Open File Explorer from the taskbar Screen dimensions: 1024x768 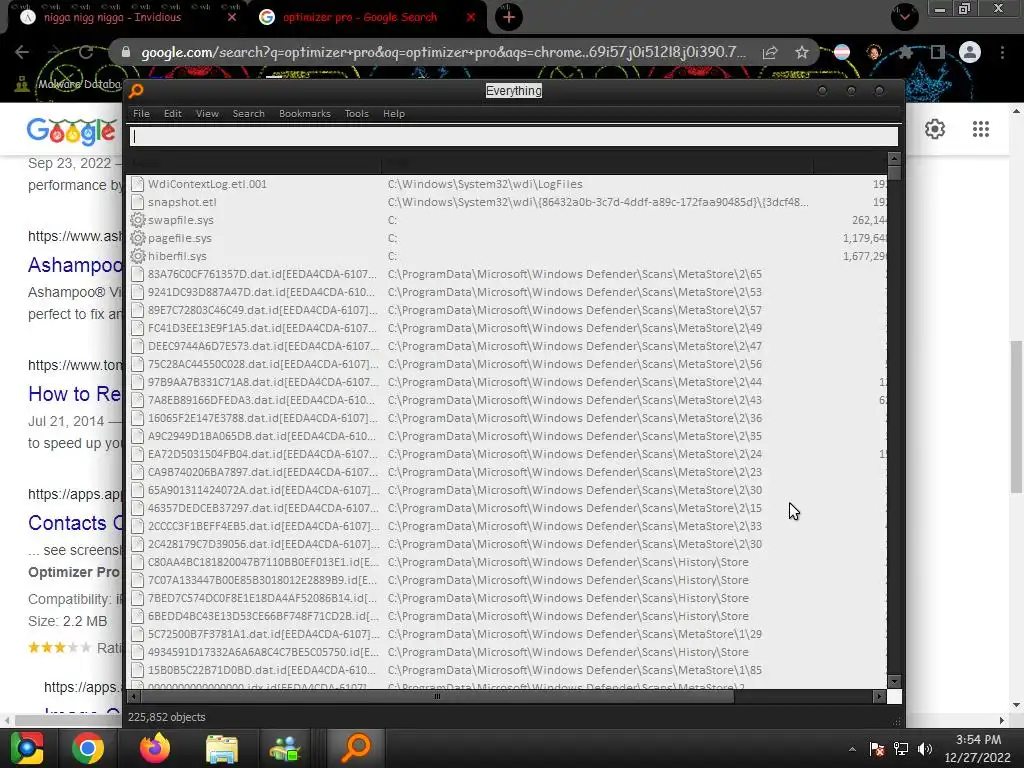pos(222,748)
